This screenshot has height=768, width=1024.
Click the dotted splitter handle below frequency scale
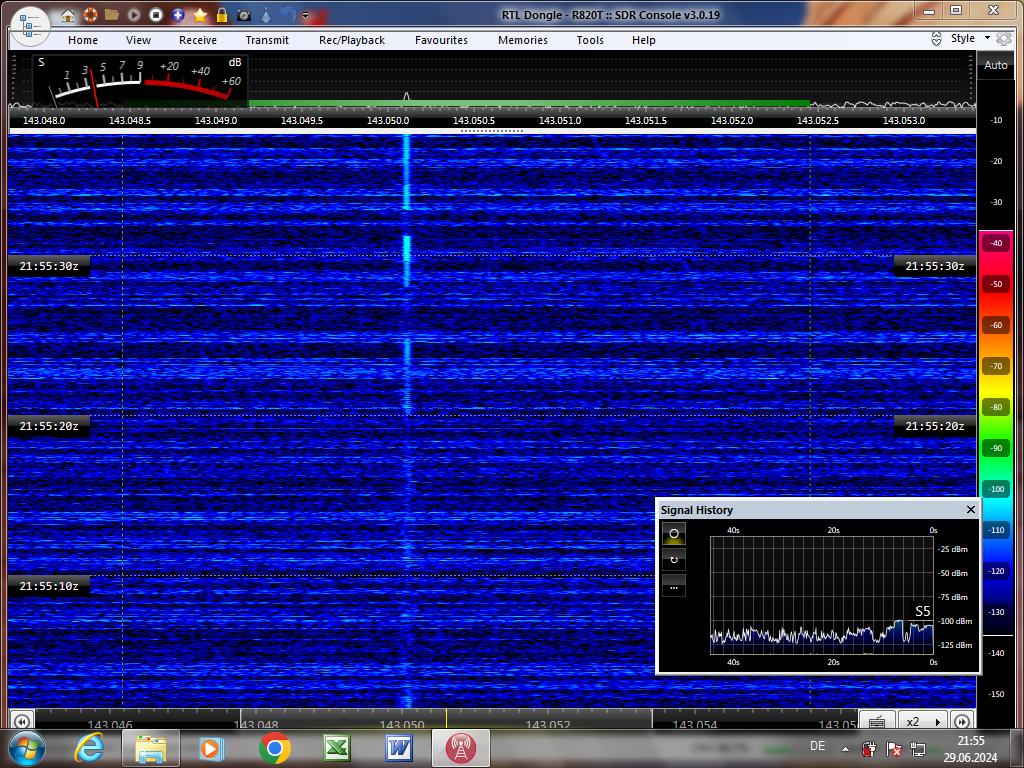pyautogui.click(x=492, y=131)
